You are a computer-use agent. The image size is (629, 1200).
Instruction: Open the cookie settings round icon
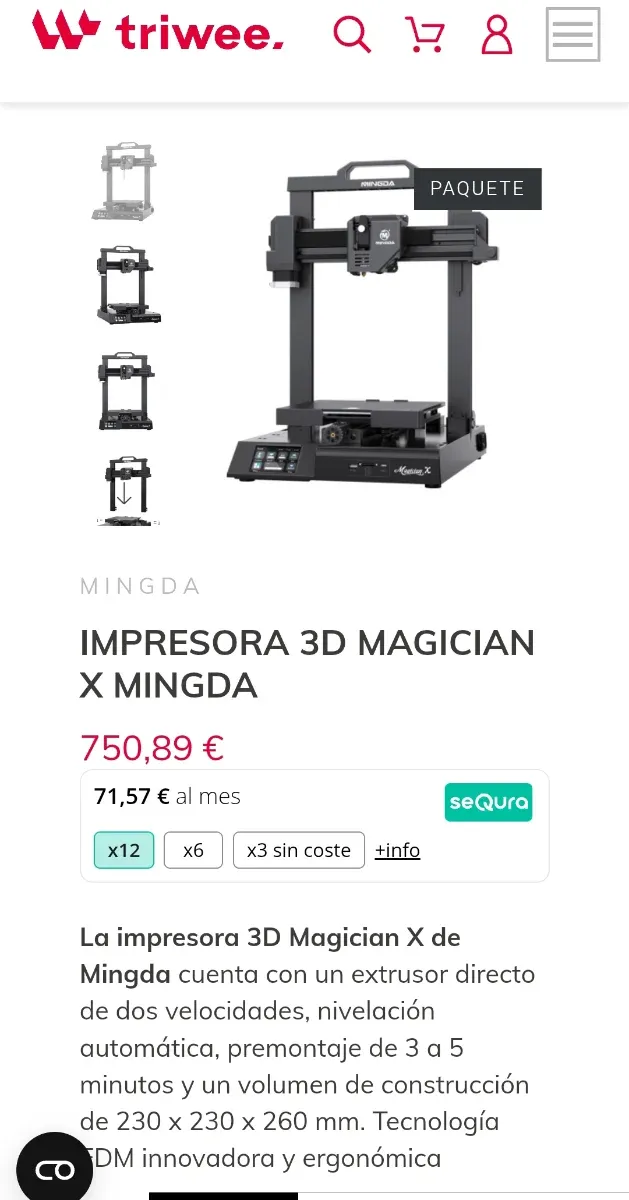pos(54,1169)
